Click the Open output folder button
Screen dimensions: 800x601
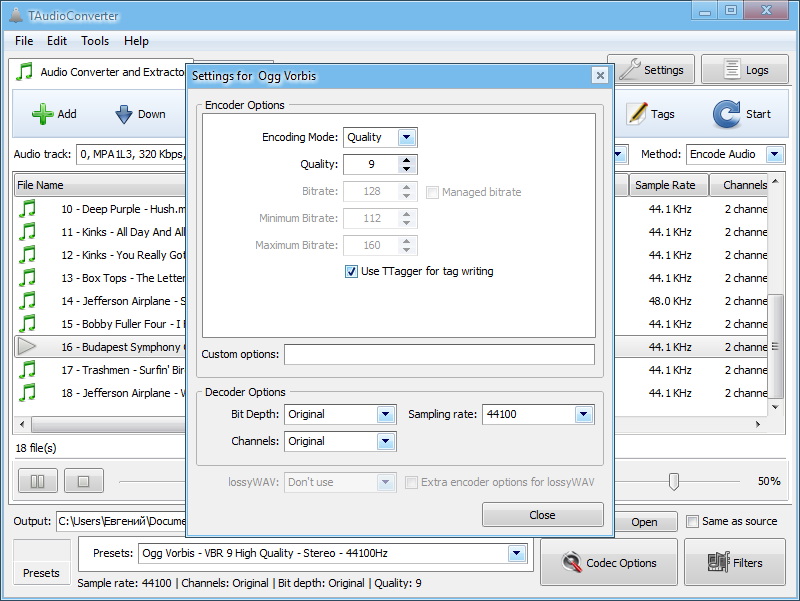[644, 522]
